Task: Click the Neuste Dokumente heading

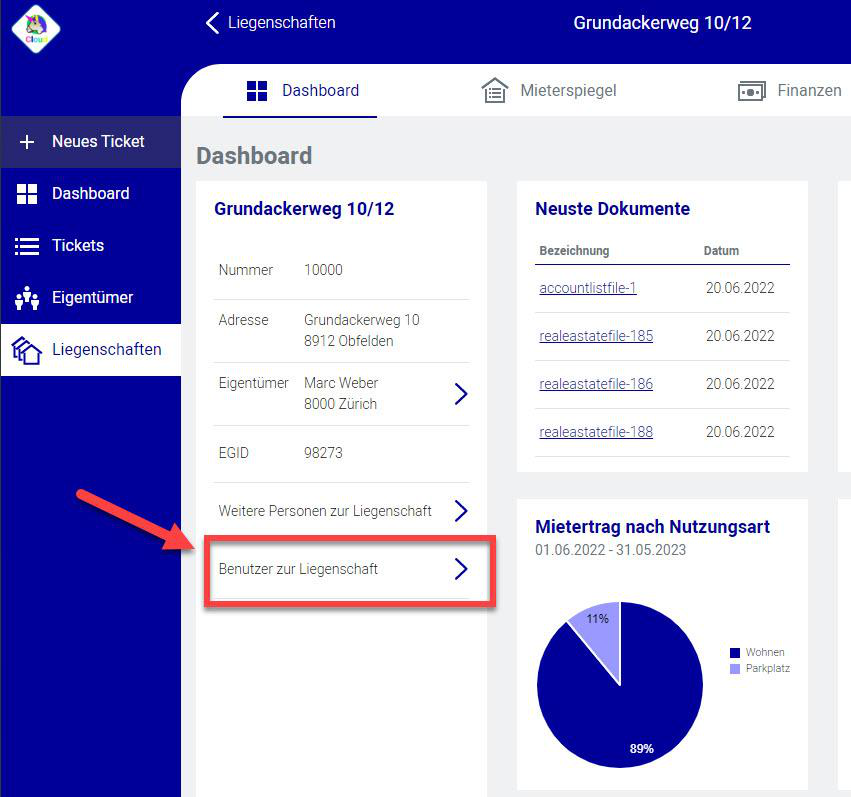Action: tap(612, 209)
